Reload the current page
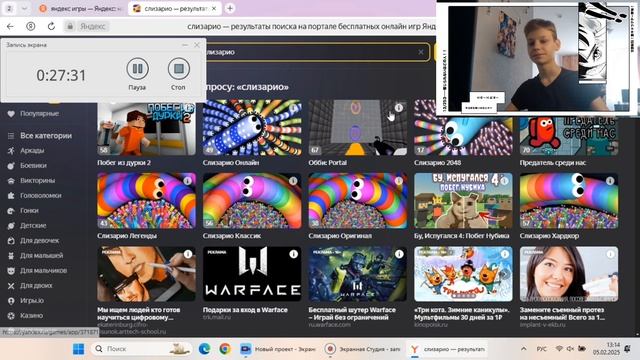The height and width of the screenshot is (360, 640). [x=51, y=26]
